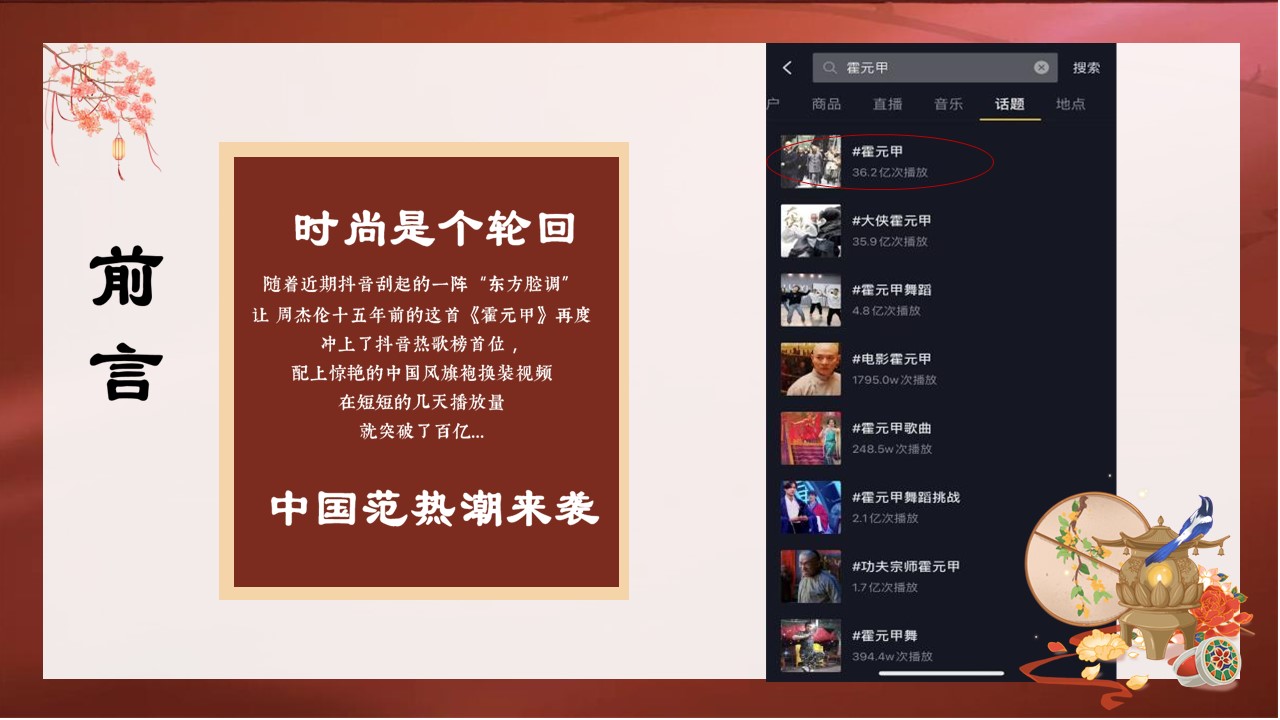
Task: Open the #大侠霍元甲 topic thumbnail
Action: (810, 231)
